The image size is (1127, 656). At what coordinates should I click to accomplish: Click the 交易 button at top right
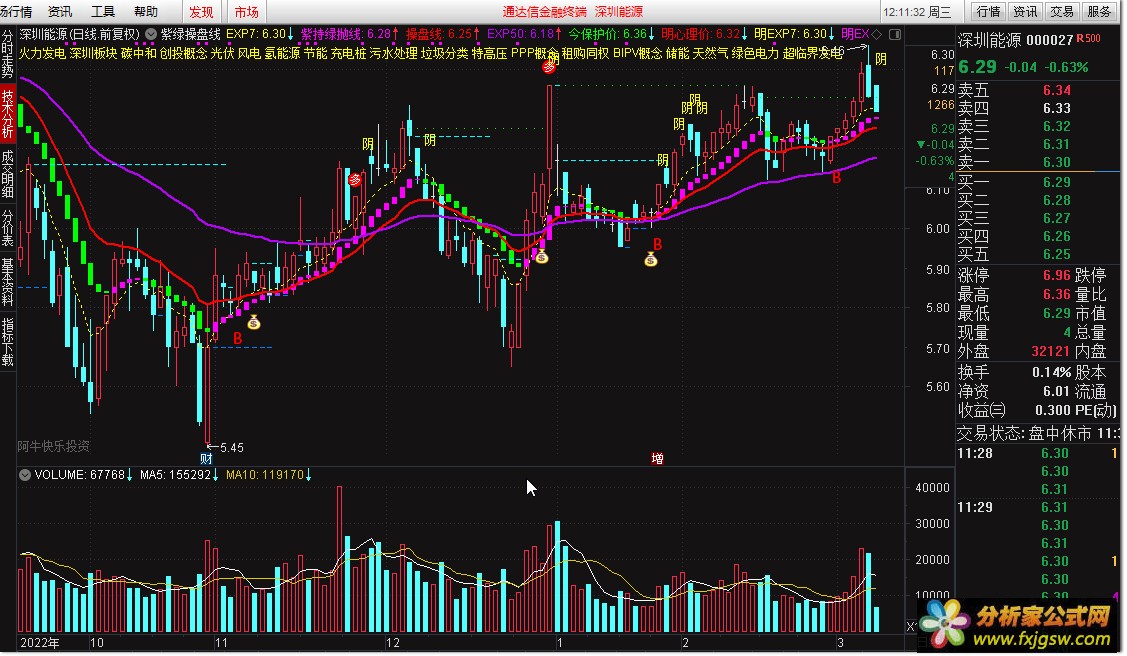click(x=1062, y=11)
